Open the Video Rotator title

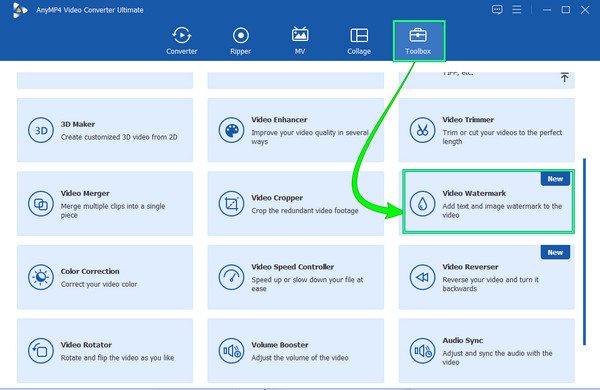(86, 345)
